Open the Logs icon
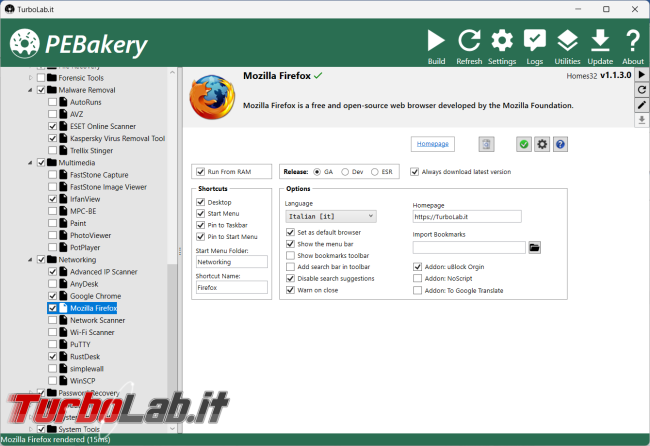 535,41
